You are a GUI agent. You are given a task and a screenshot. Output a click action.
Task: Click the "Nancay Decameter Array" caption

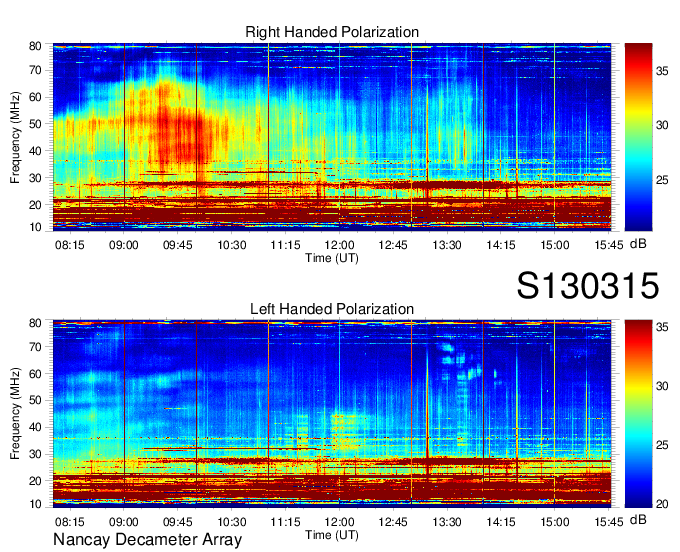click(x=147, y=540)
